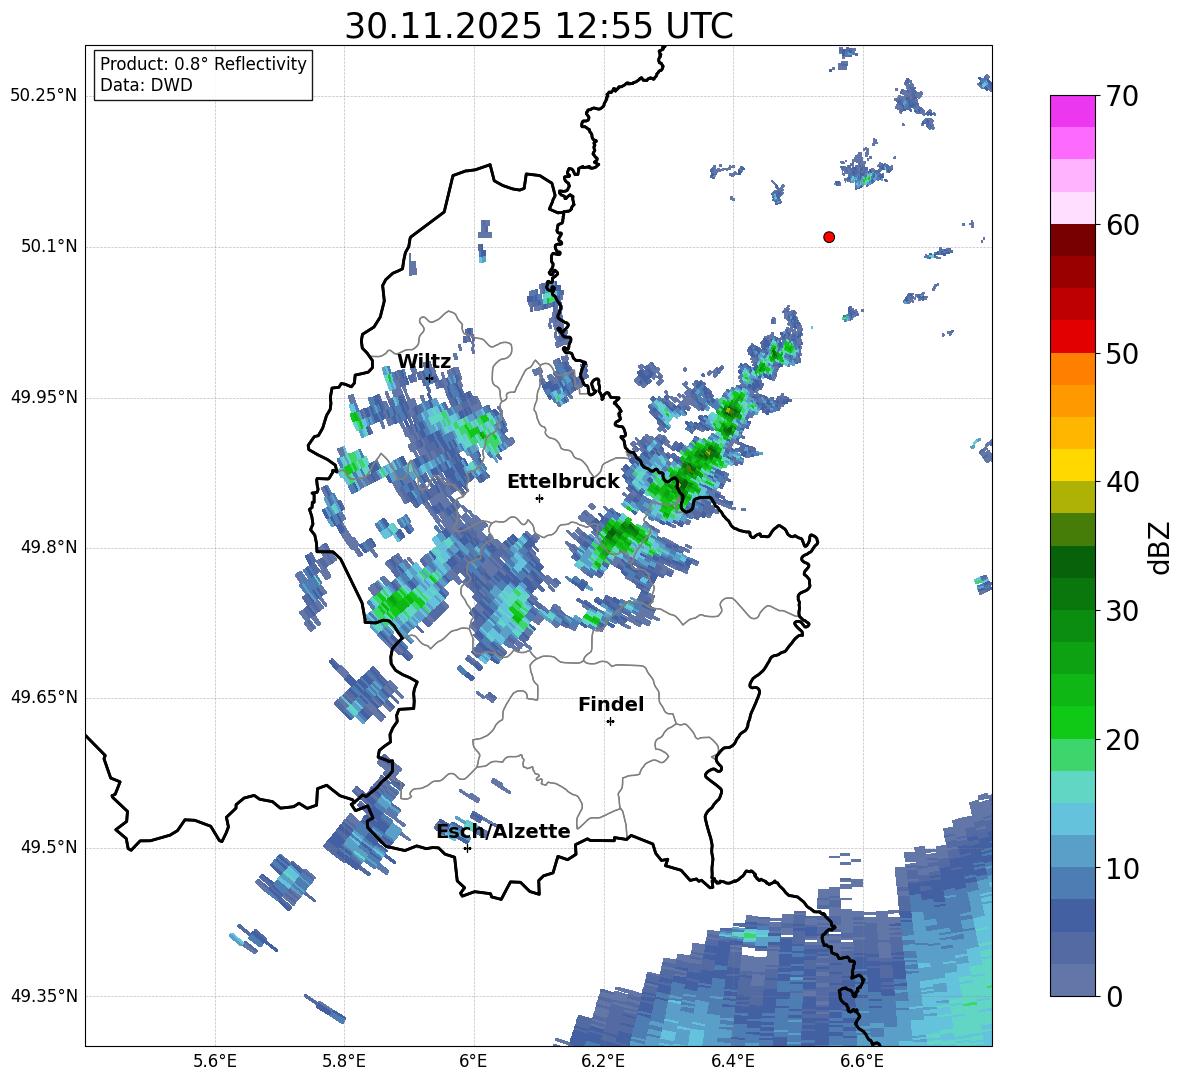Click the 60 tick on the colorbar

pyautogui.click(x=1122, y=225)
